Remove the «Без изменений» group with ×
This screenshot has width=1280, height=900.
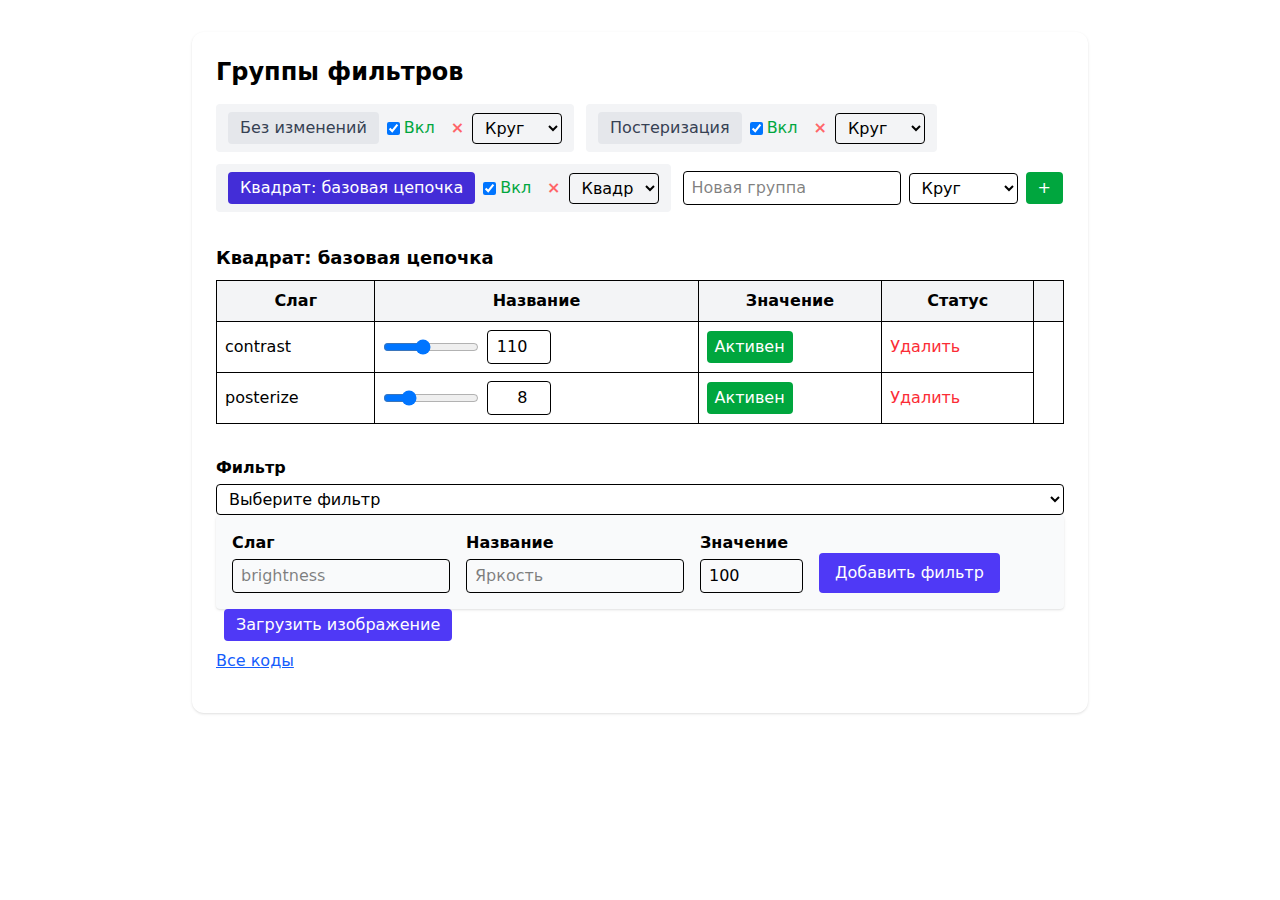click(x=457, y=128)
